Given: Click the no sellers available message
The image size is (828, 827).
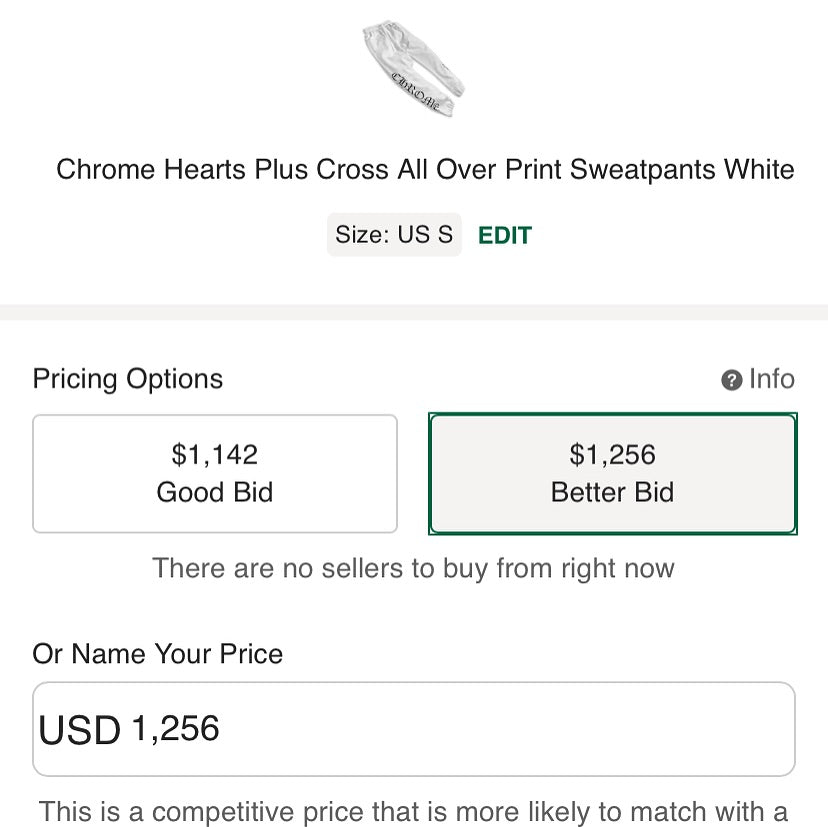Looking at the screenshot, I should click(x=413, y=569).
